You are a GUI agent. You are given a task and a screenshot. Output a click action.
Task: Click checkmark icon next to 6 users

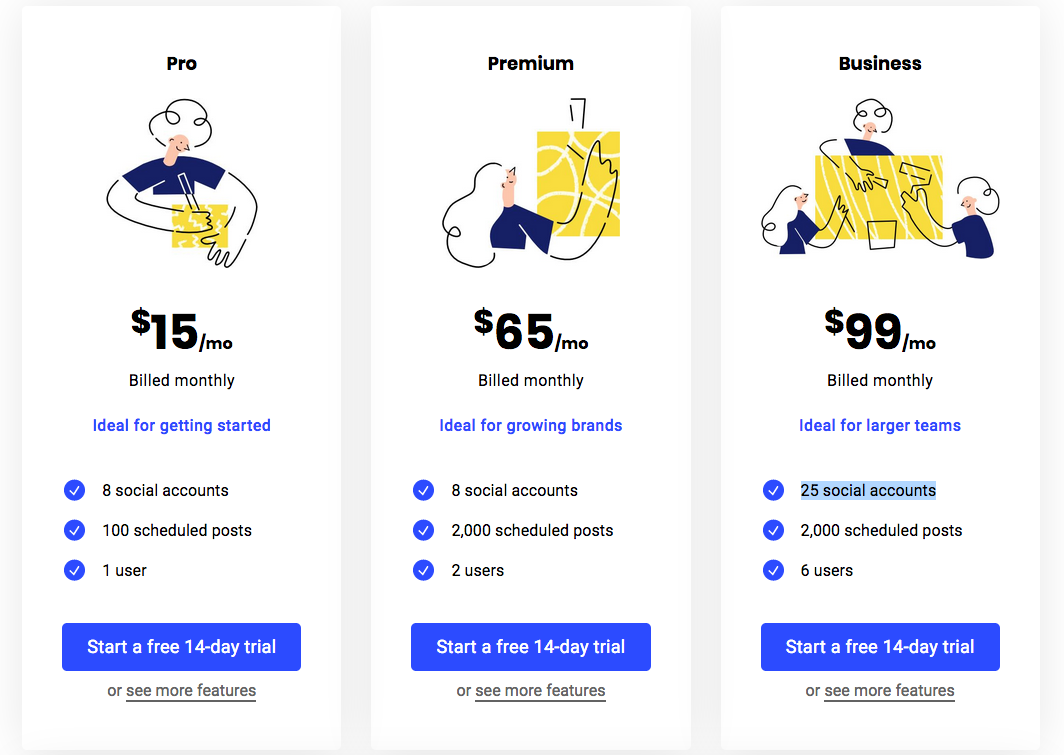pyautogui.click(x=773, y=570)
